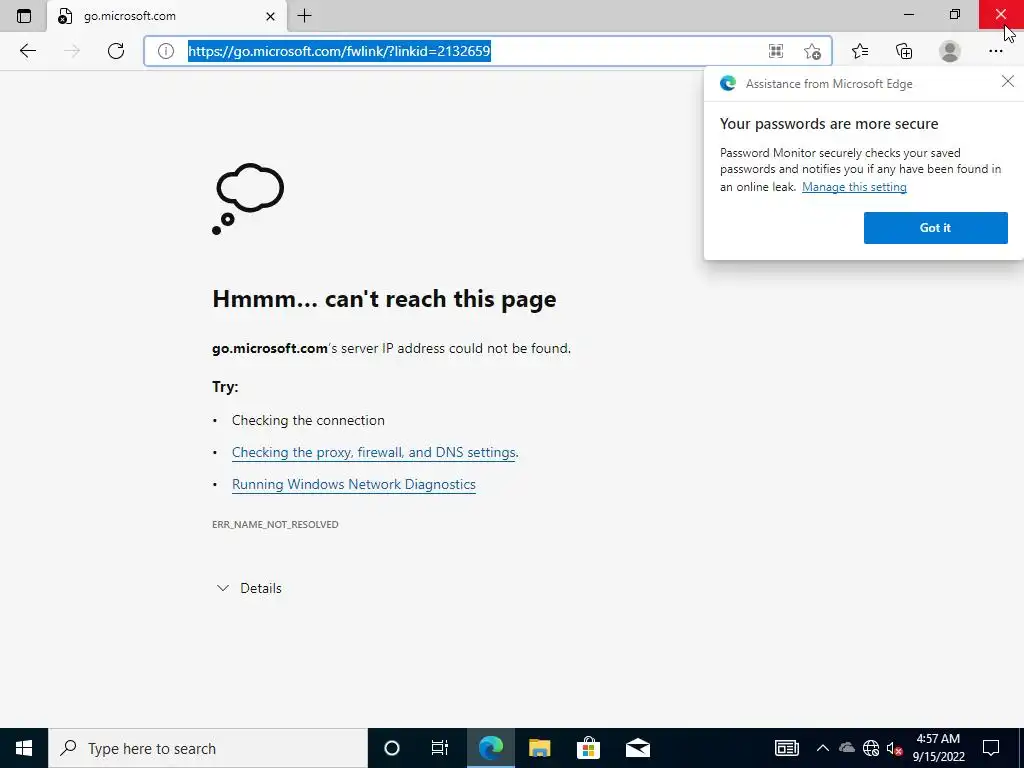
Task: Create QR code for this page
Action: pyautogui.click(x=776, y=51)
